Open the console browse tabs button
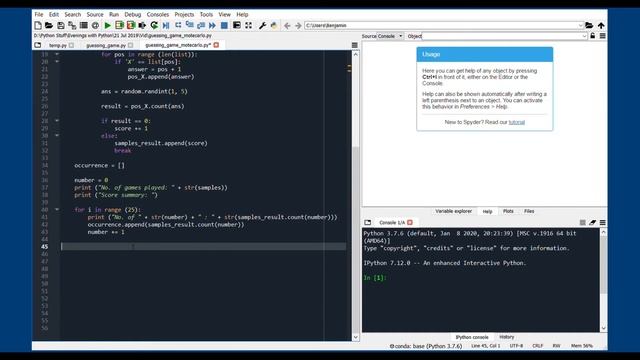The height and width of the screenshot is (360, 640). click(x=367, y=222)
